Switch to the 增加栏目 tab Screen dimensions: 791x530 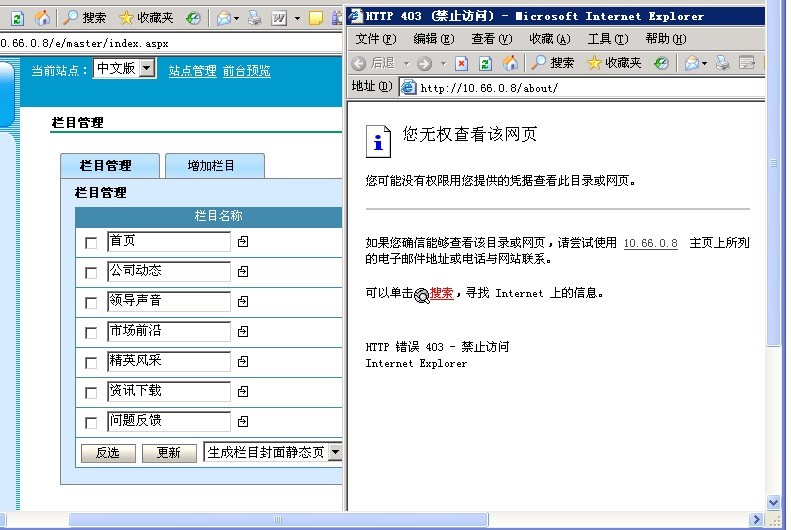[212, 166]
